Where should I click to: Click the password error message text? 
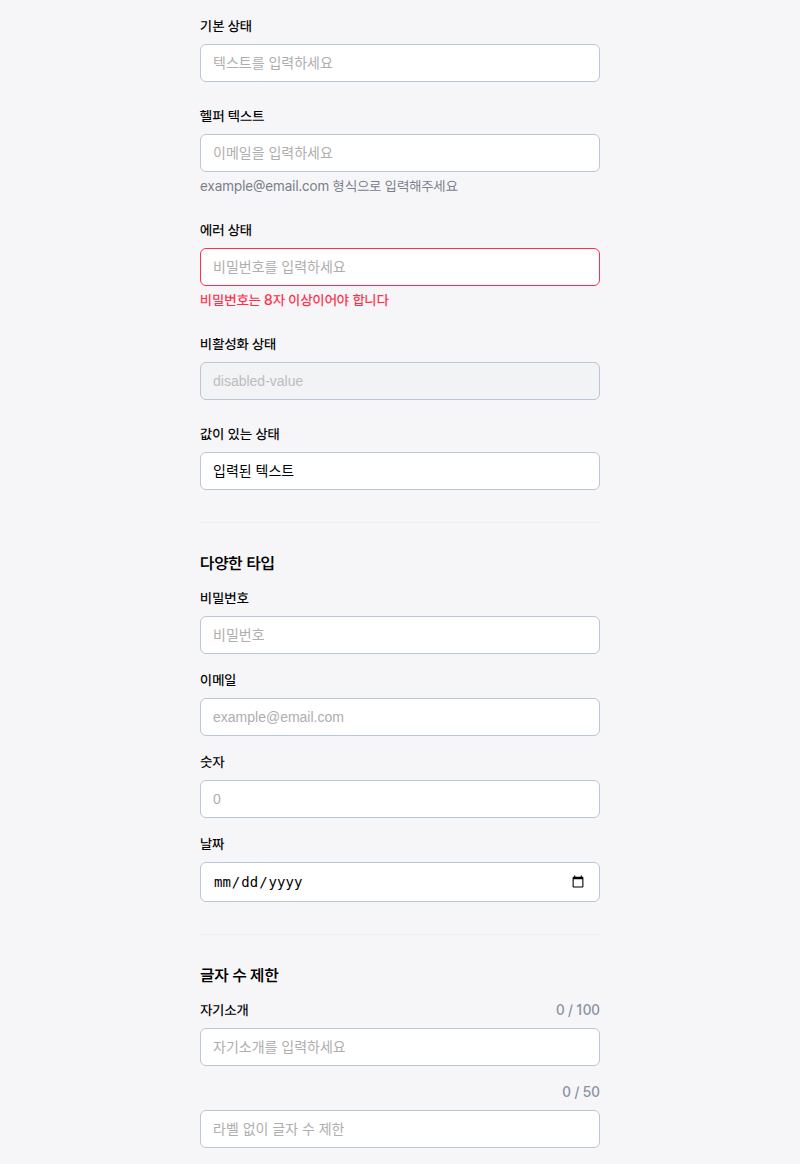pyautogui.click(x=294, y=300)
